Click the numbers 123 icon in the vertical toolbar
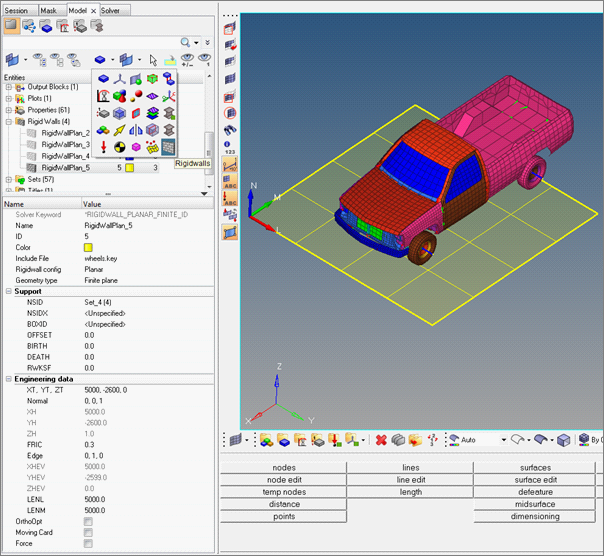Screen dimensions: 604x556 click(x=229, y=148)
